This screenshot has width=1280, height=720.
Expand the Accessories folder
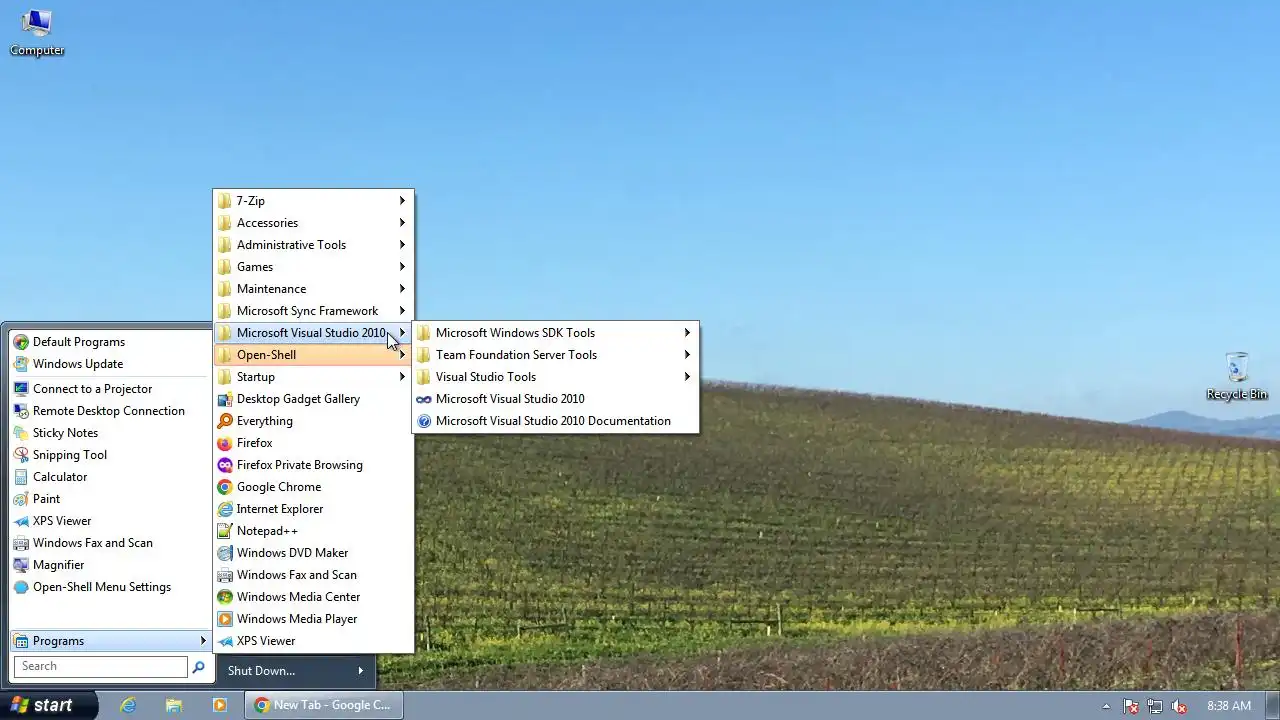(x=313, y=223)
